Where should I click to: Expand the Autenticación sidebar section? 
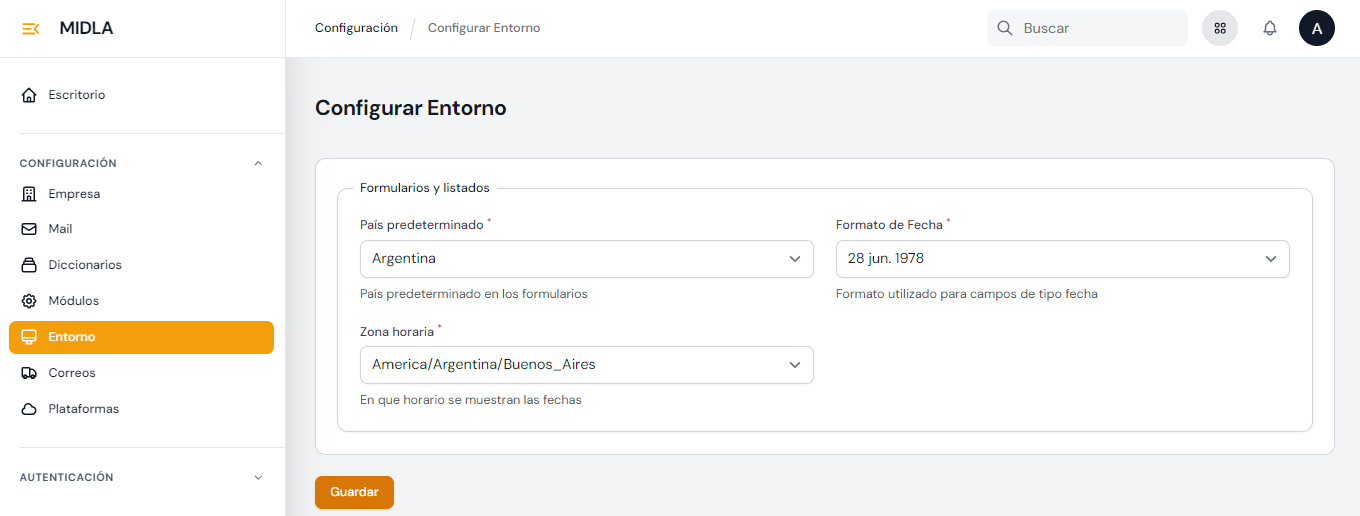coord(258,477)
